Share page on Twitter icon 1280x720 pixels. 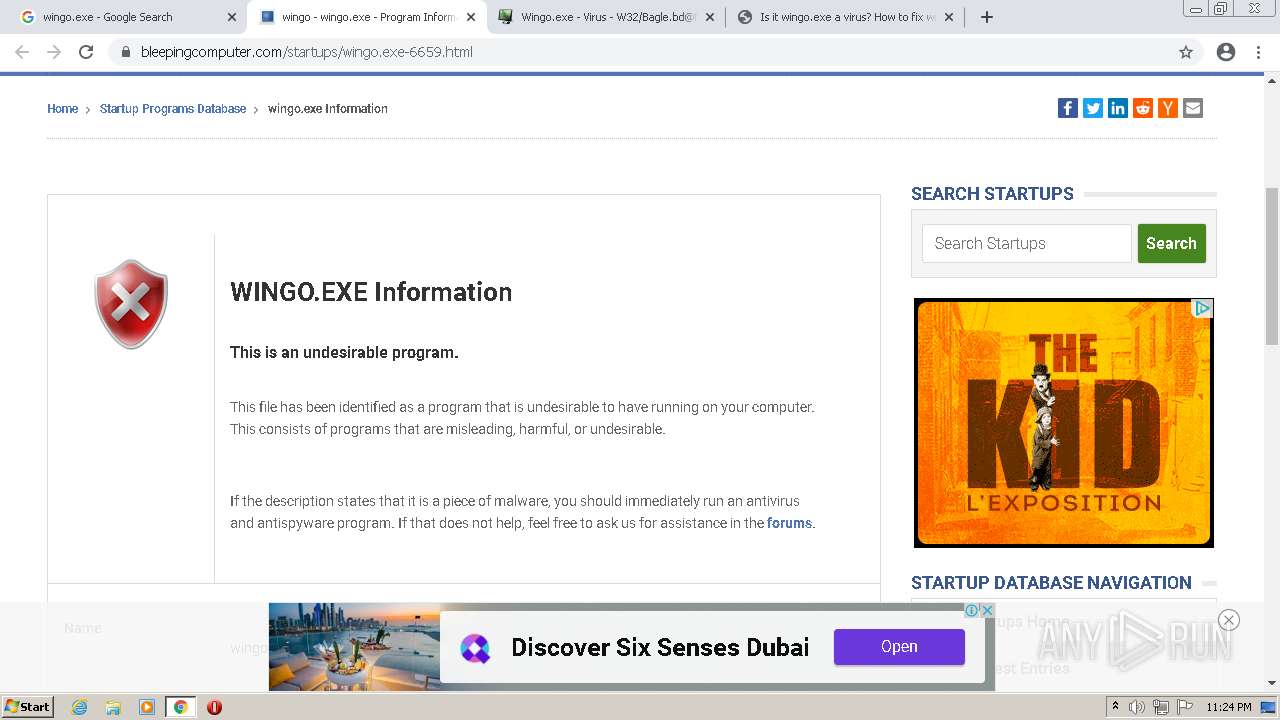[1093, 108]
